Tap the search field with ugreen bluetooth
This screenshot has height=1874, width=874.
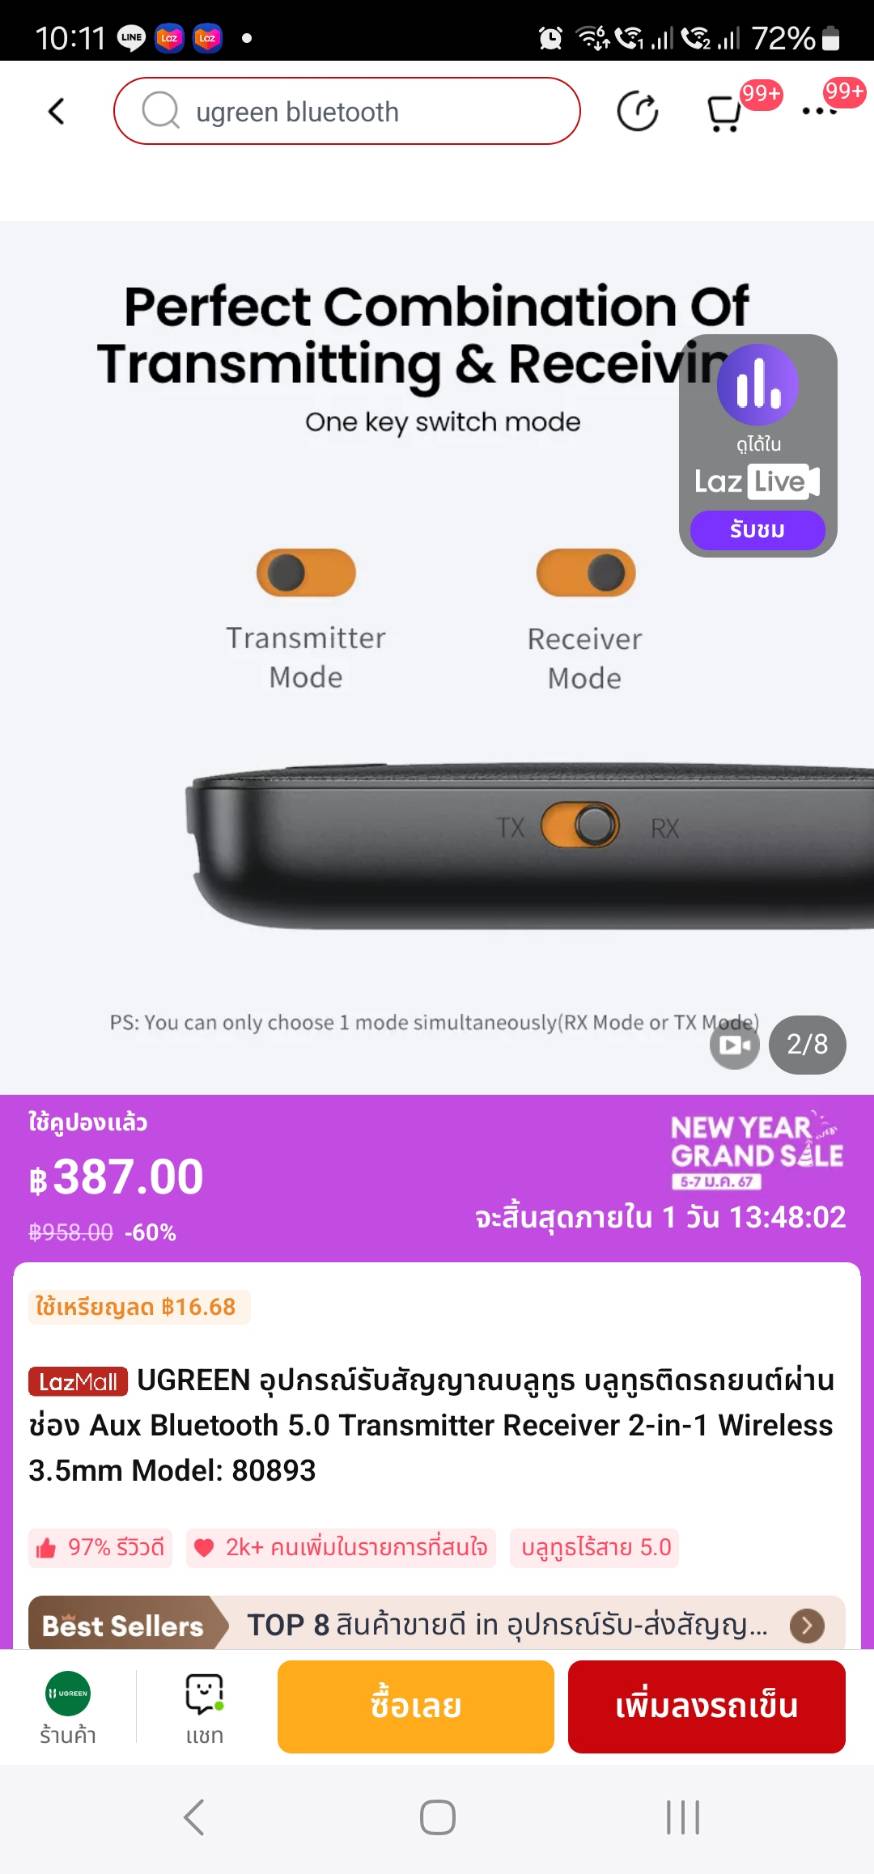(347, 111)
